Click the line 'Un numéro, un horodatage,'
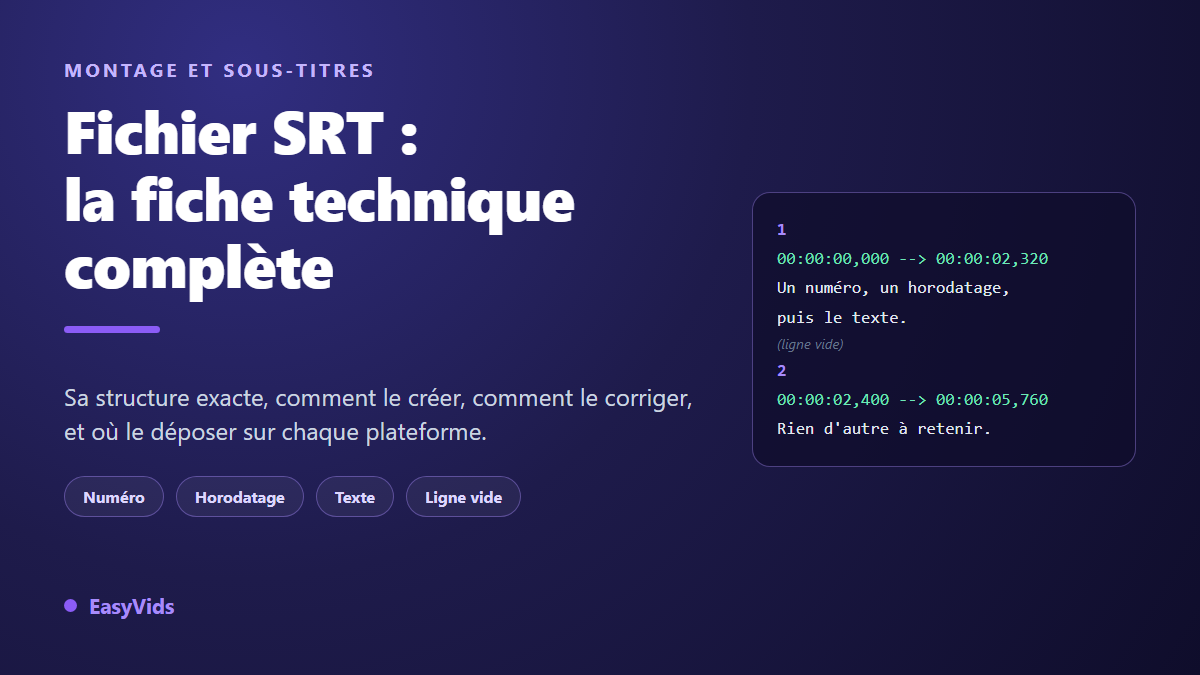1200x675 pixels. [x=894, y=288]
